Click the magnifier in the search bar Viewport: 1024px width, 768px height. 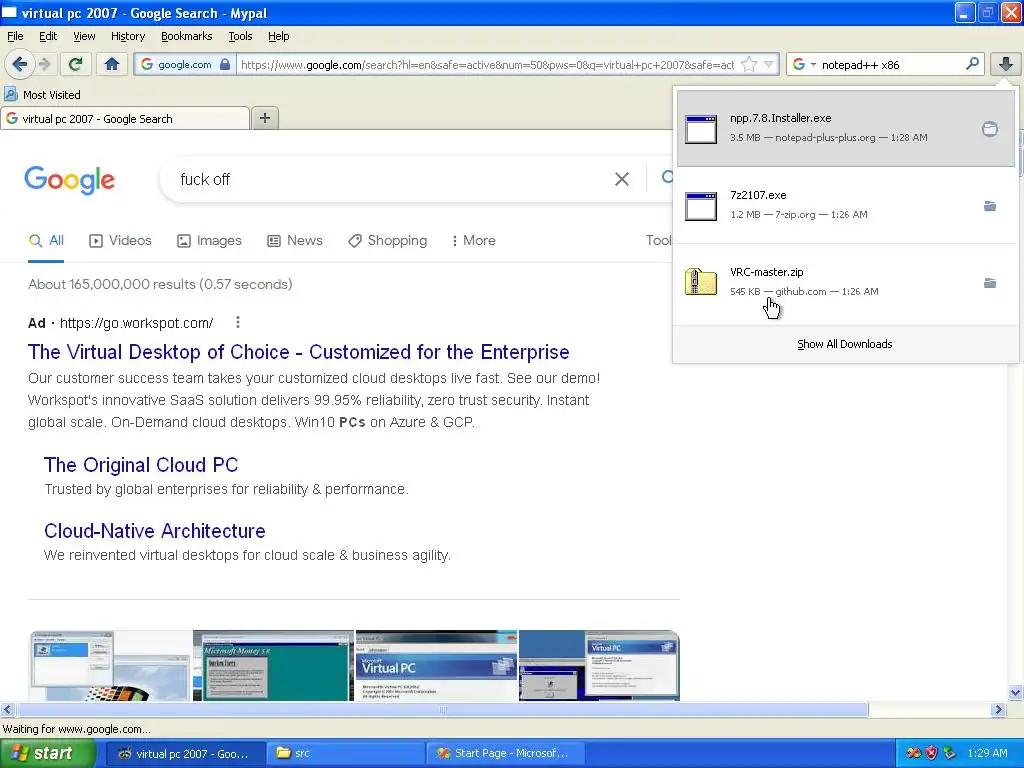pyautogui.click(x=972, y=64)
